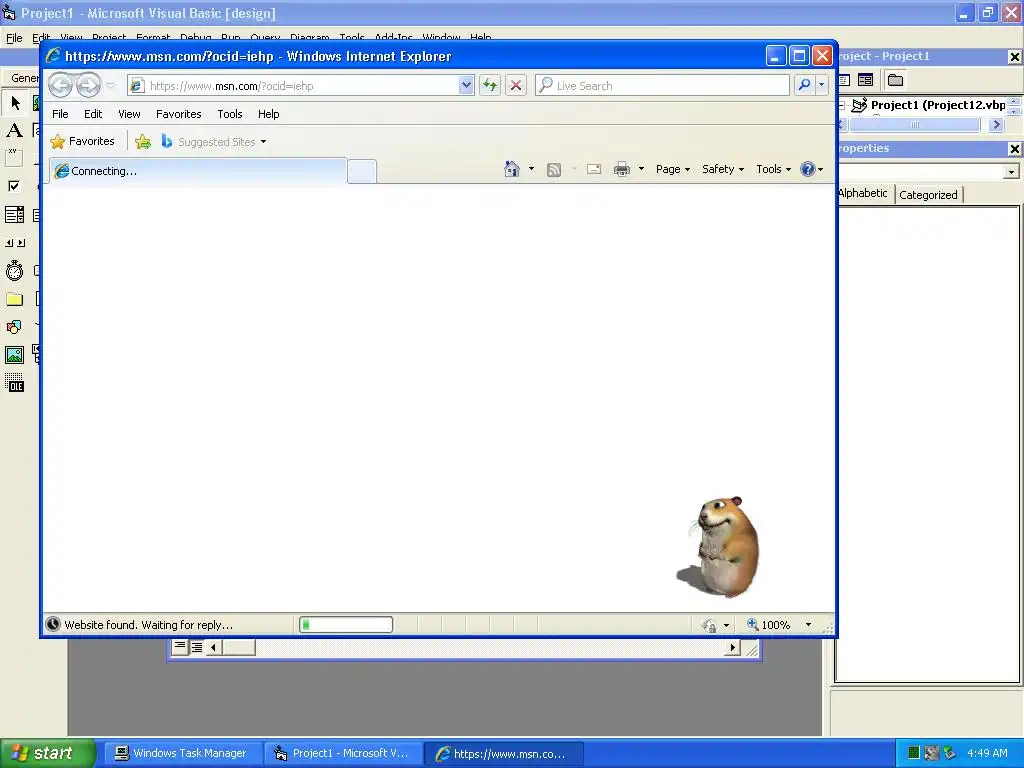1024x768 pixels.
Task: Select the Timer tool in VB toolbox
Action: [x=14, y=270]
